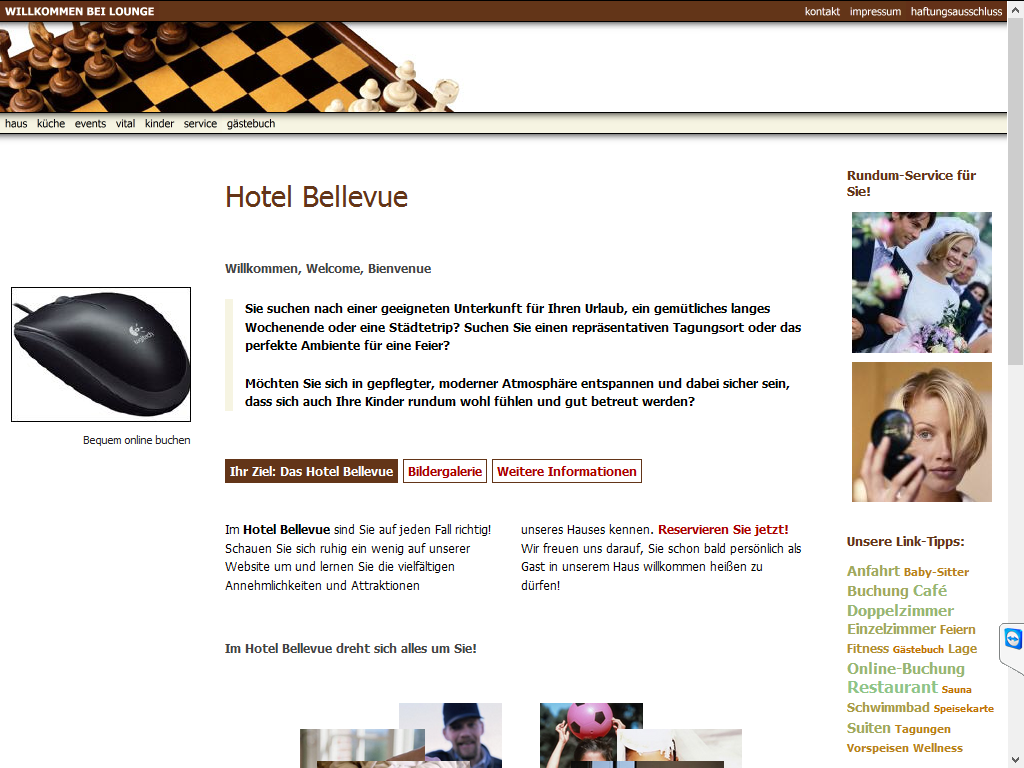Open the haftungsausschluss link
Screen dimensions: 1024x768
coord(956,11)
